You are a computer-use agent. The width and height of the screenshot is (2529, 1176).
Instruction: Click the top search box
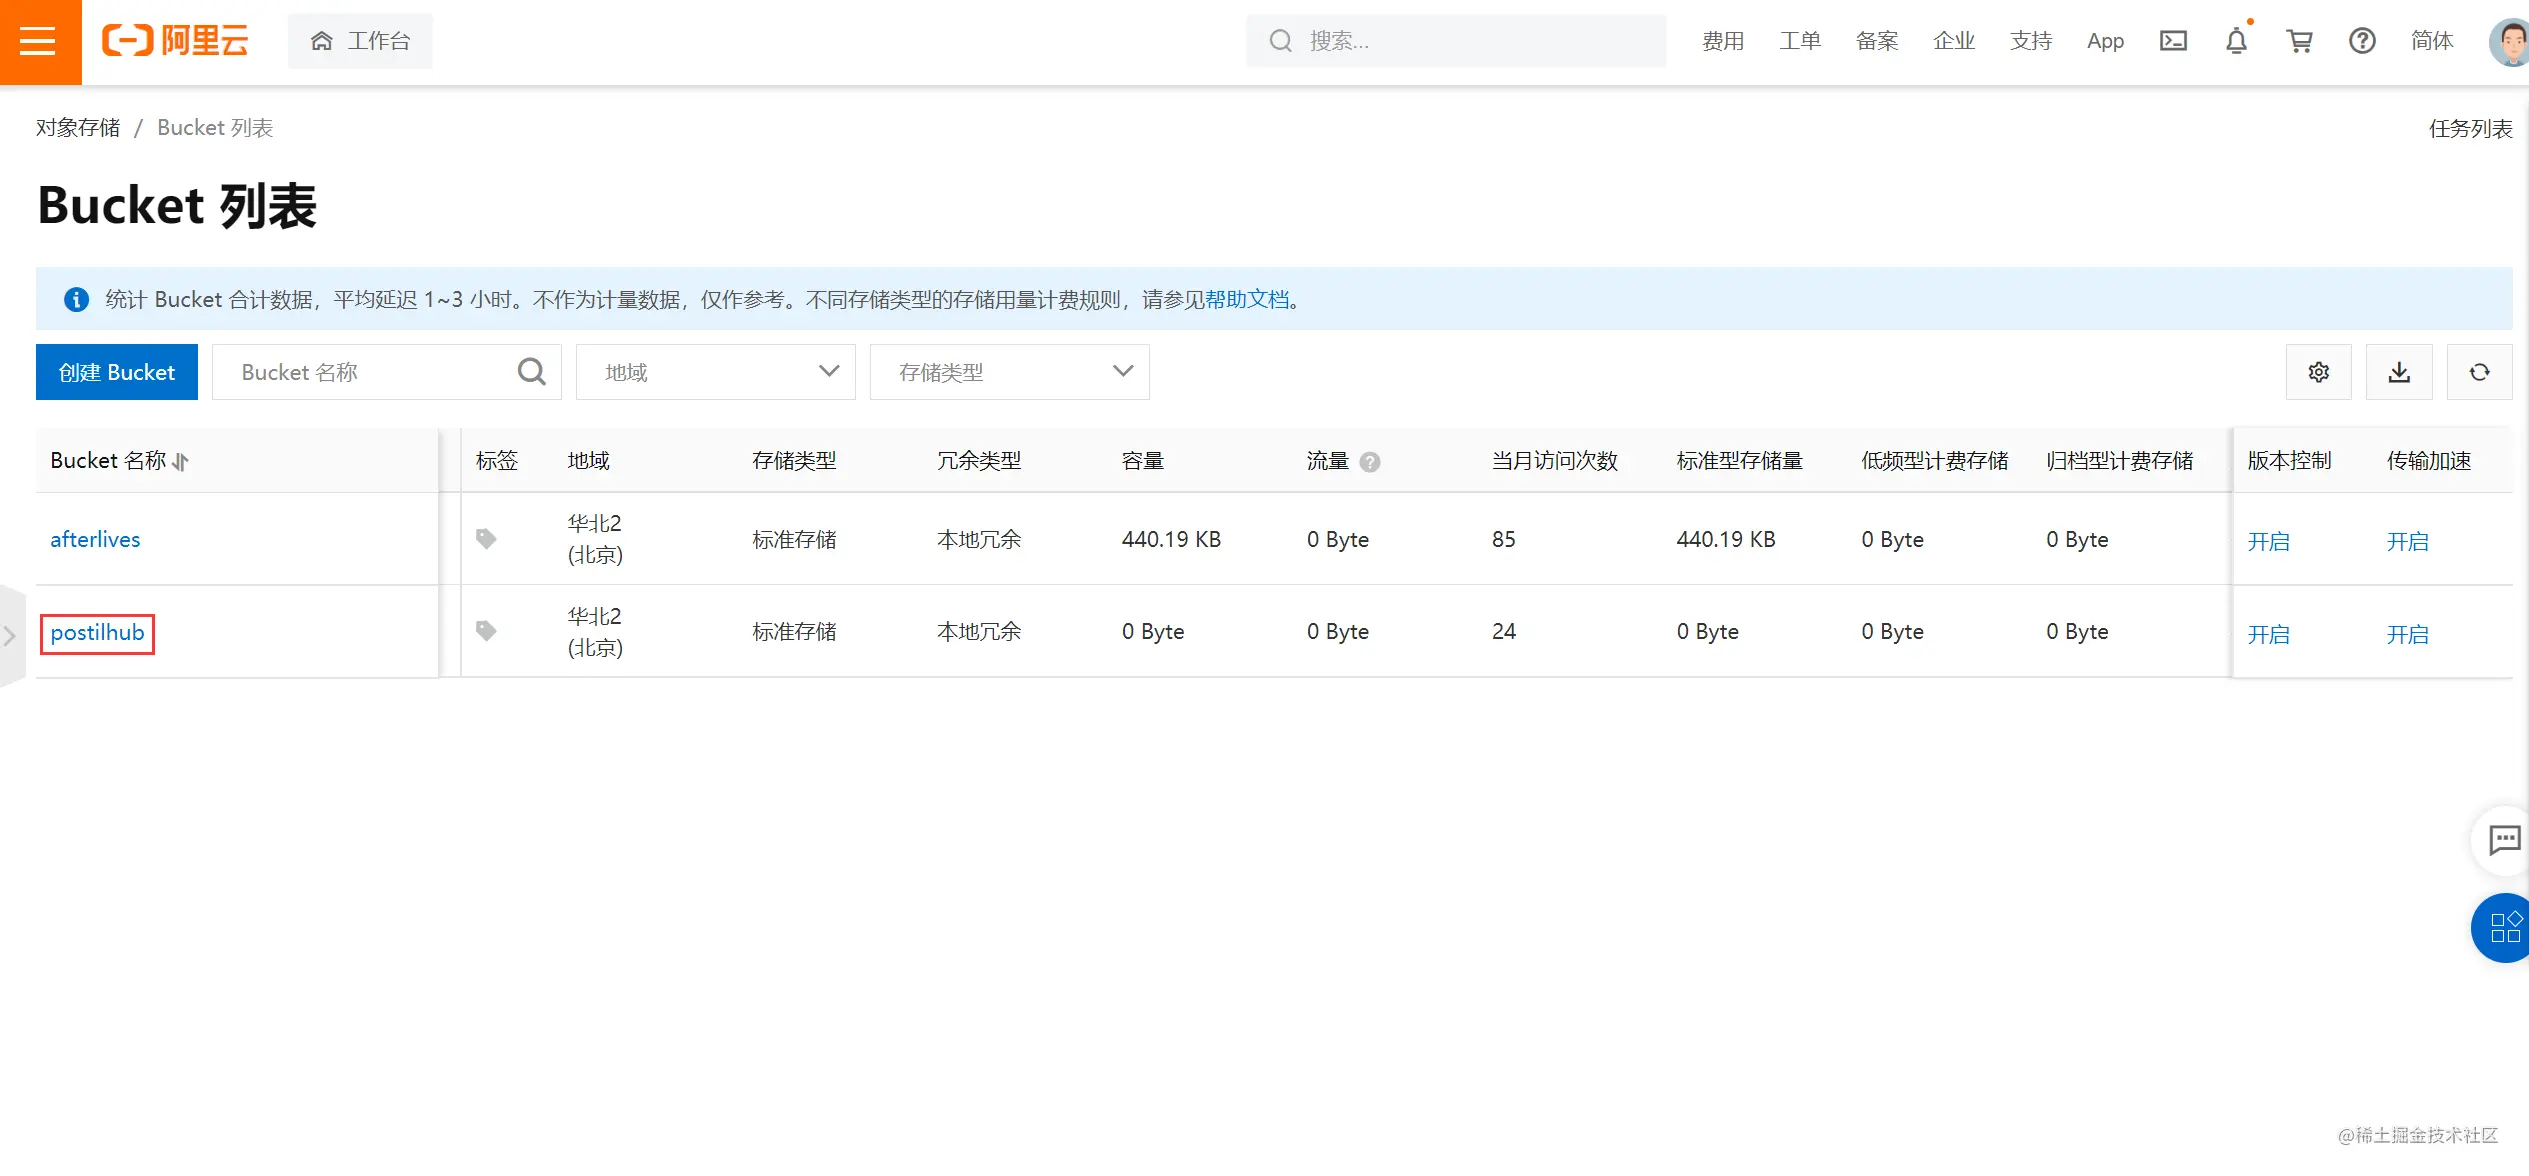1456,41
